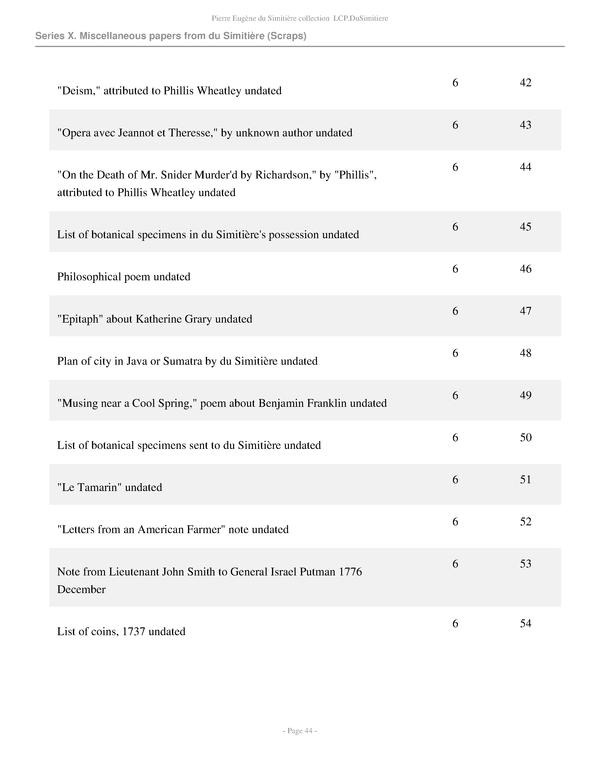Click the "Letters from an American Farmer" note
The width and height of the screenshot is (600, 776).
click(x=173, y=529)
